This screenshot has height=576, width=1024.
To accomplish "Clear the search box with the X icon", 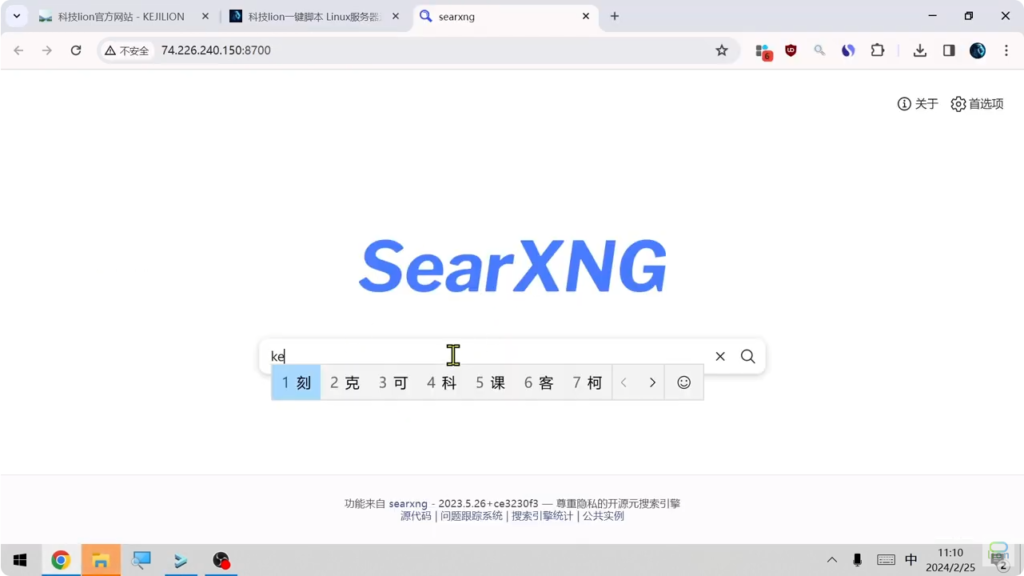I will [720, 356].
